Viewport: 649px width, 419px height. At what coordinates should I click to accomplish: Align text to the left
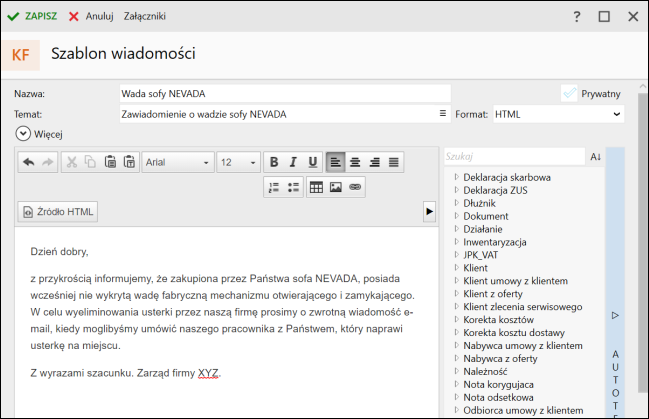[335, 162]
